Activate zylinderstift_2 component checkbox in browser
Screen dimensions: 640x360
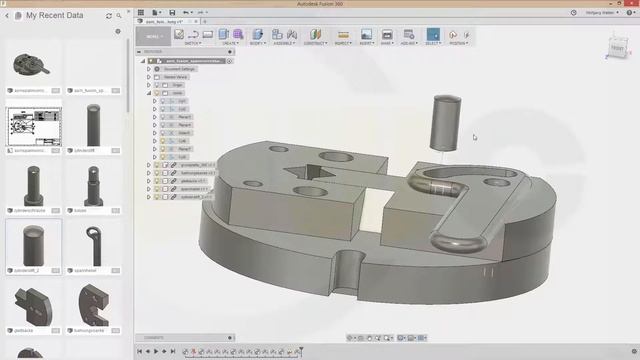click(165, 197)
